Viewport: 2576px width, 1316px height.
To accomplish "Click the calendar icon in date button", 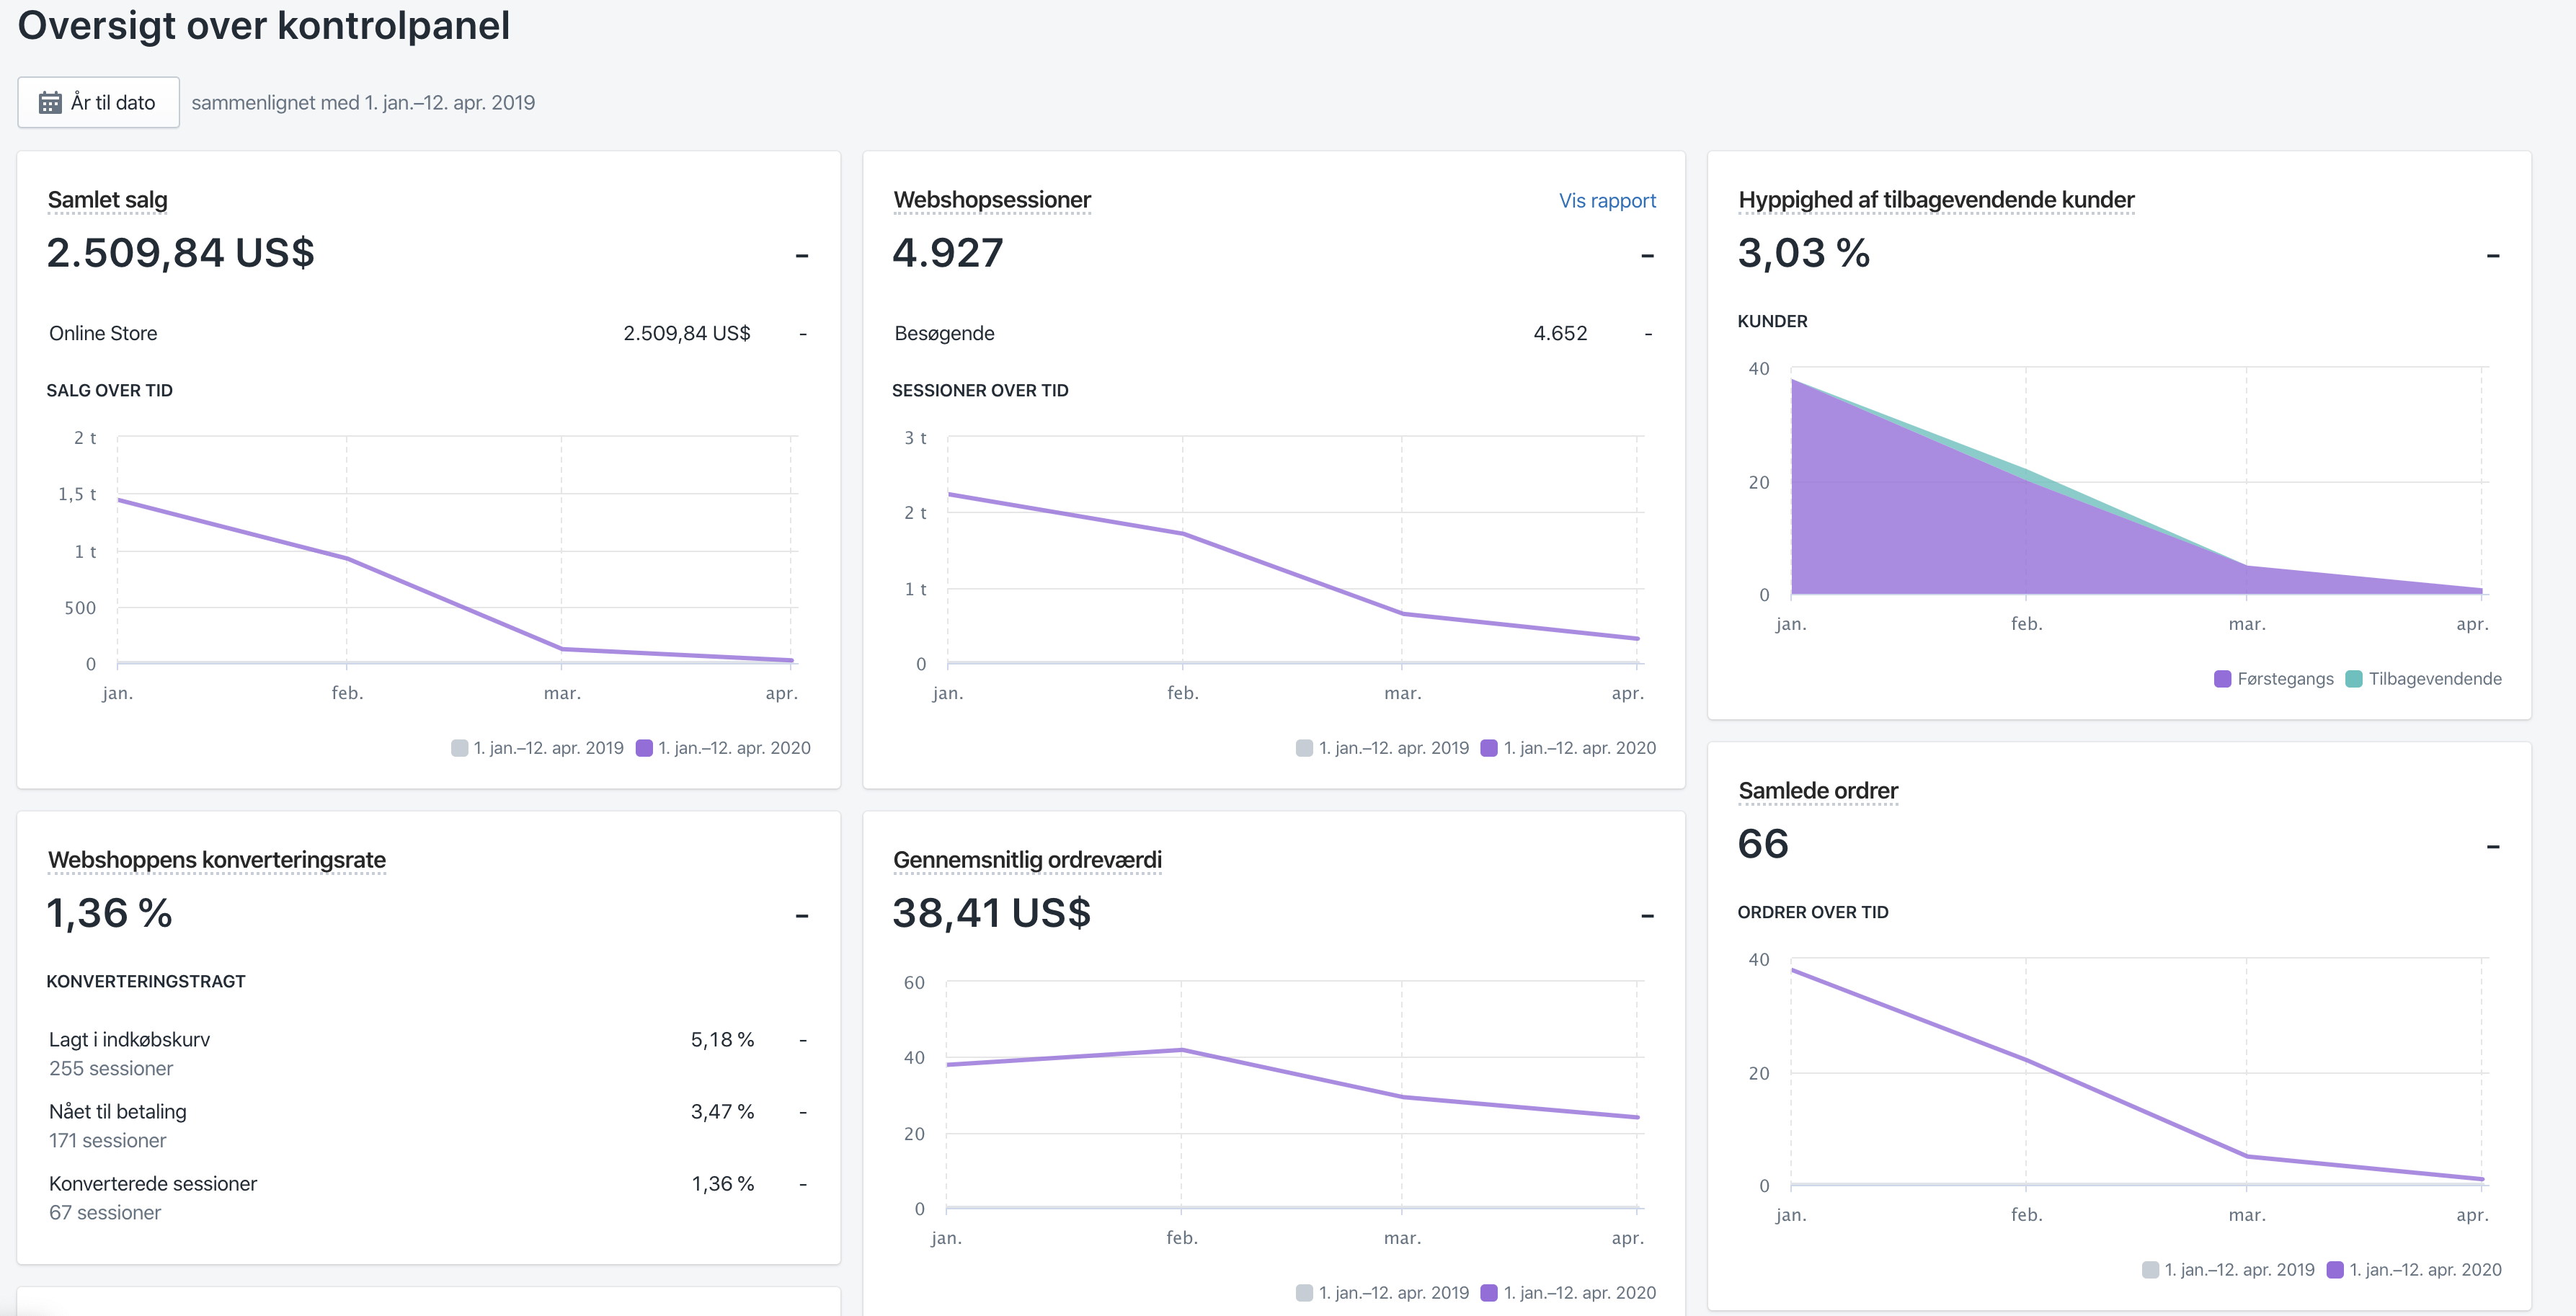I will point(50,102).
